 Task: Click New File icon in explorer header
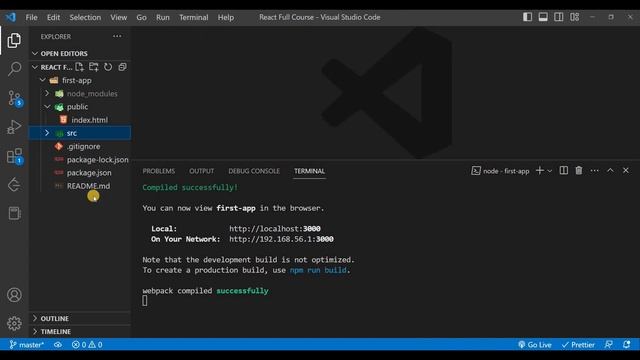80,67
